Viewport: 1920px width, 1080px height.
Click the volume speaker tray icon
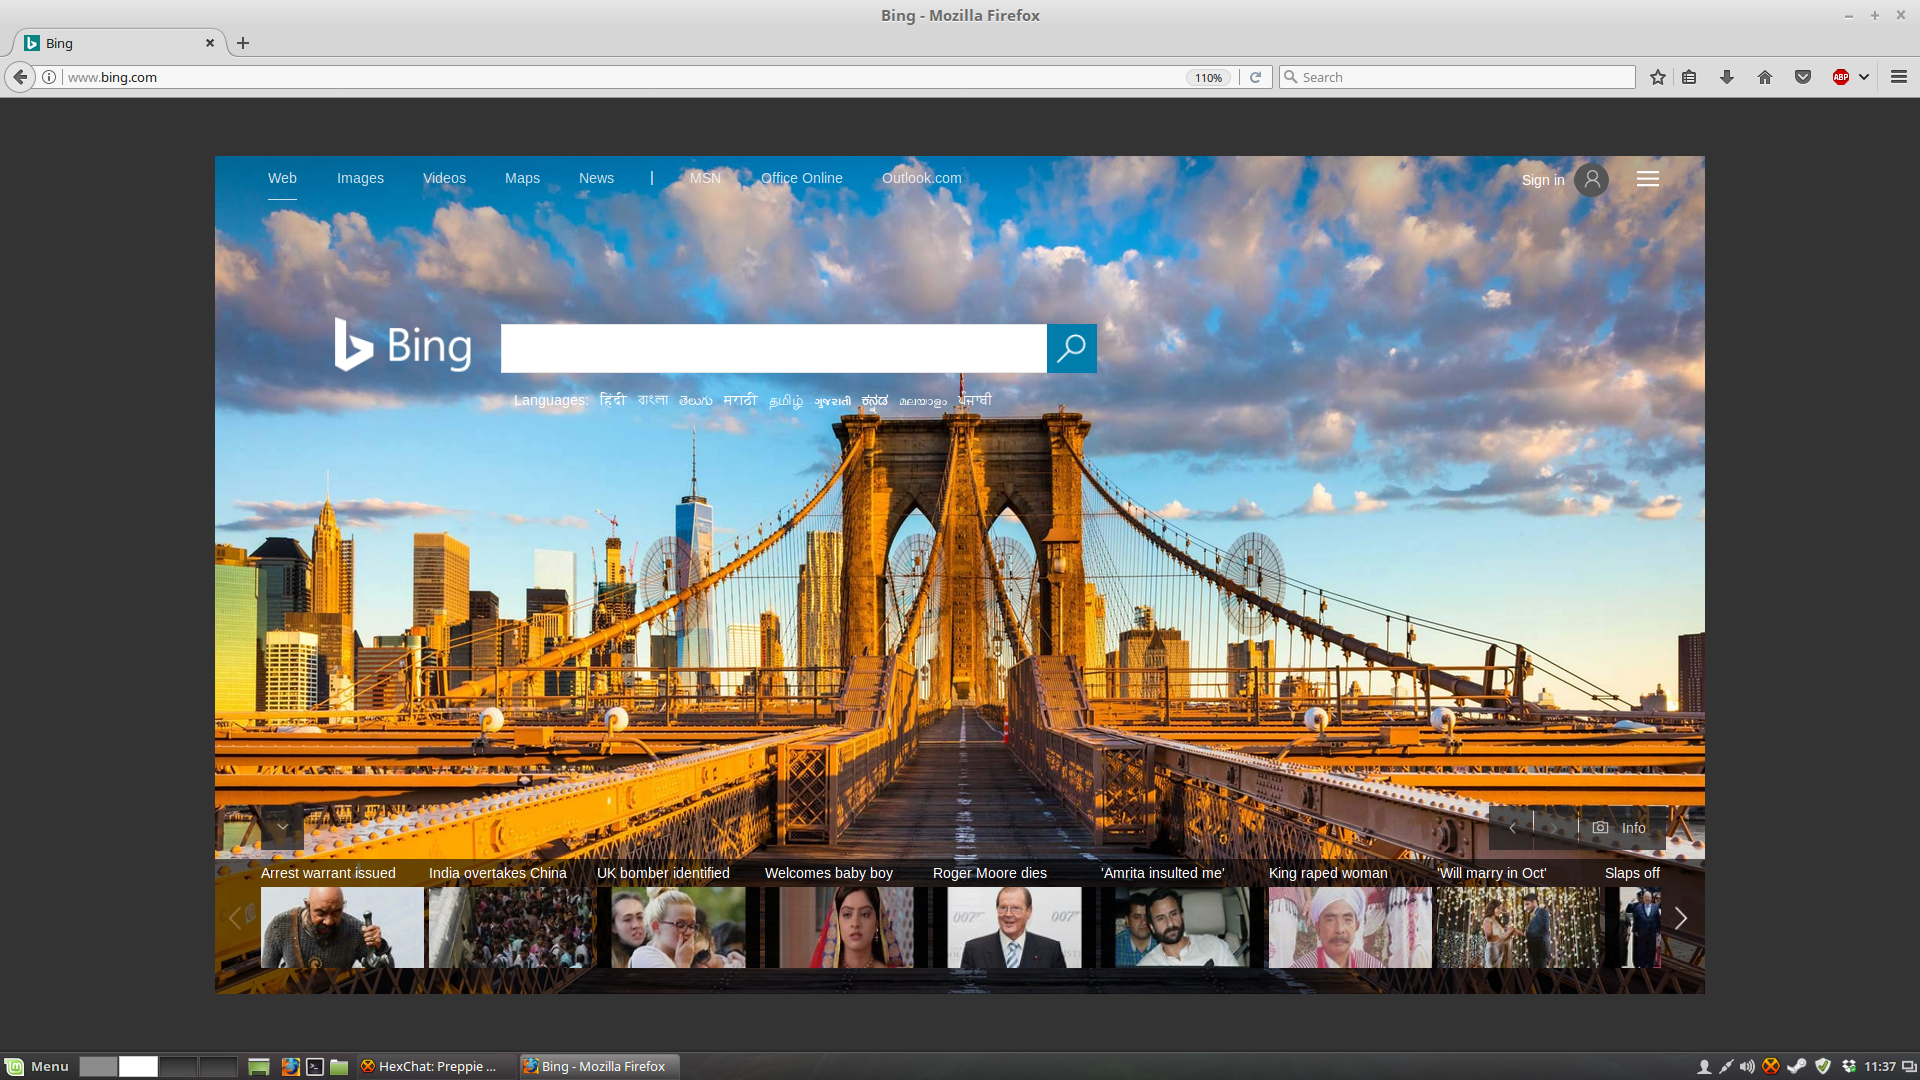[1747, 1067]
